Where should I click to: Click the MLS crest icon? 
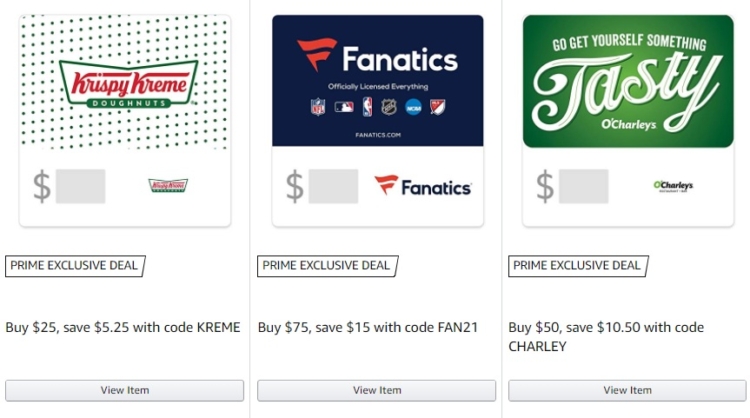(x=437, y=107)
